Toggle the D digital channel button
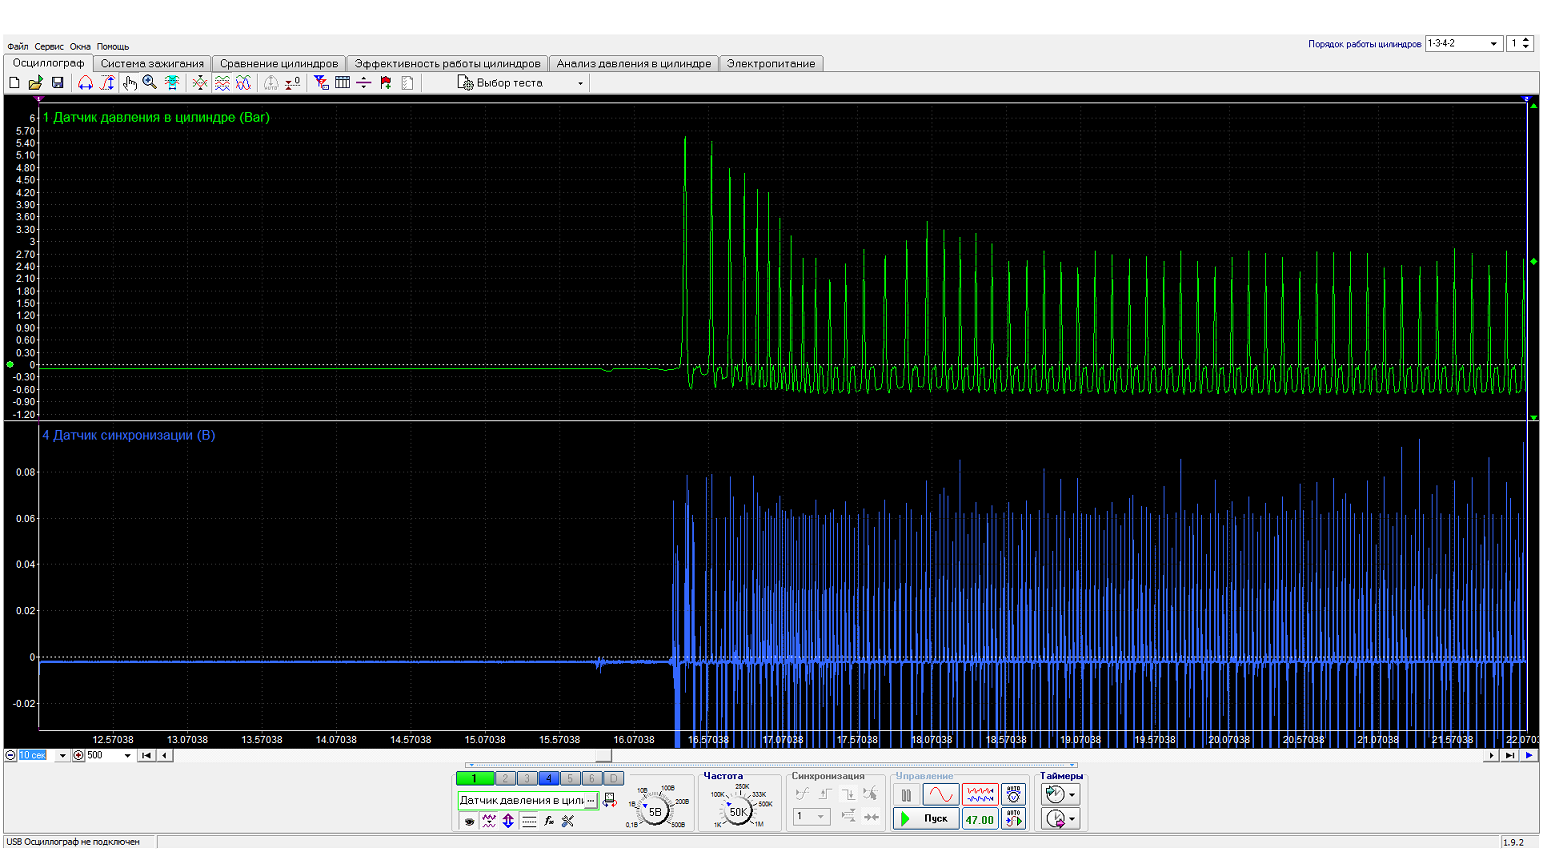 click(x=613, y=778)
